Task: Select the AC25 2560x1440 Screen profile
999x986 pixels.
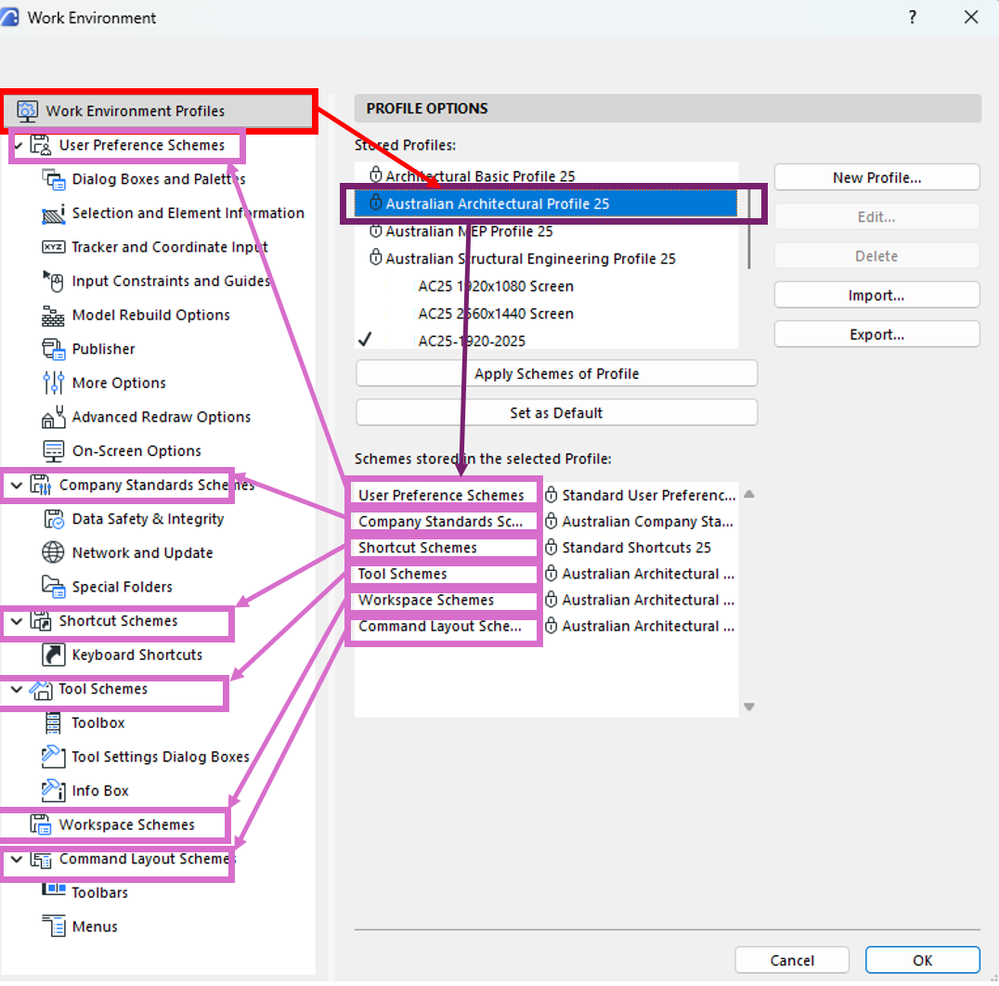Action: click(546, 314)
